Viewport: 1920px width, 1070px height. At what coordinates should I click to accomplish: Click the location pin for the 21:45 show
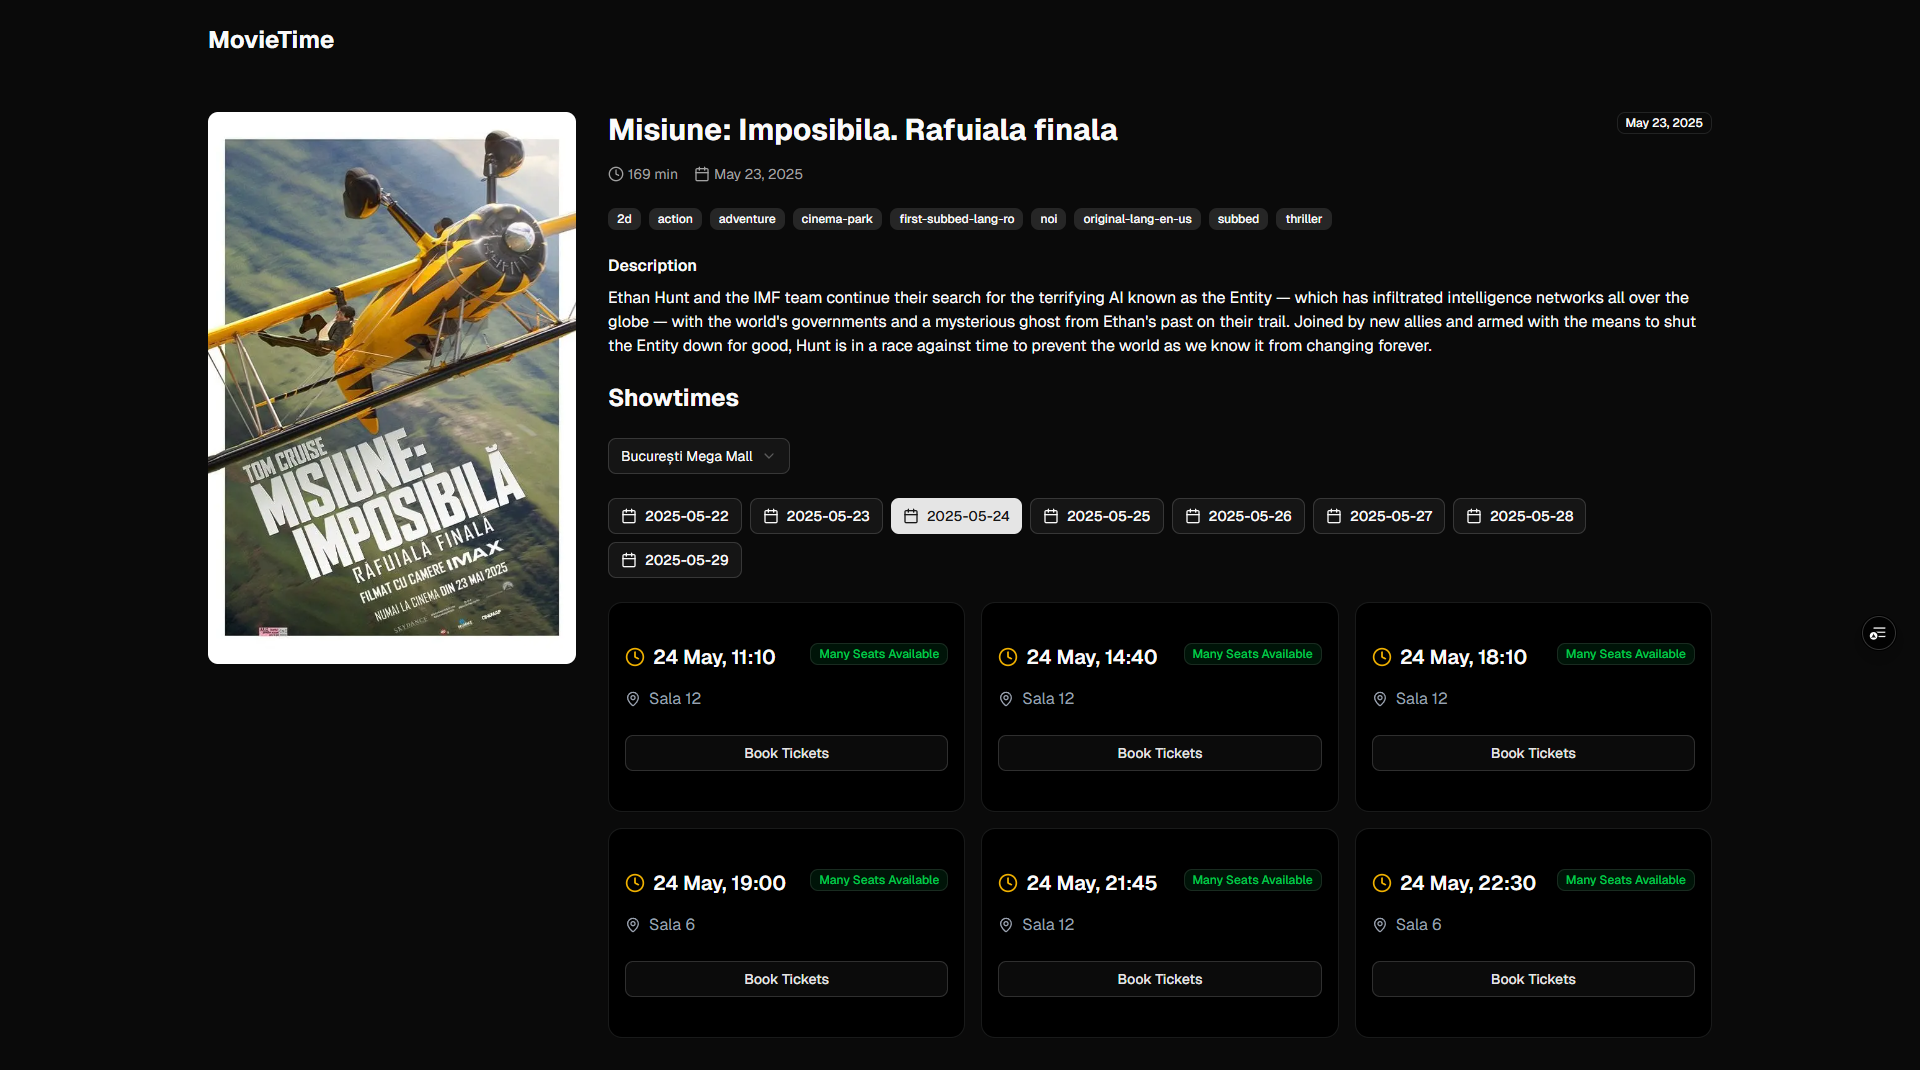1006,925
